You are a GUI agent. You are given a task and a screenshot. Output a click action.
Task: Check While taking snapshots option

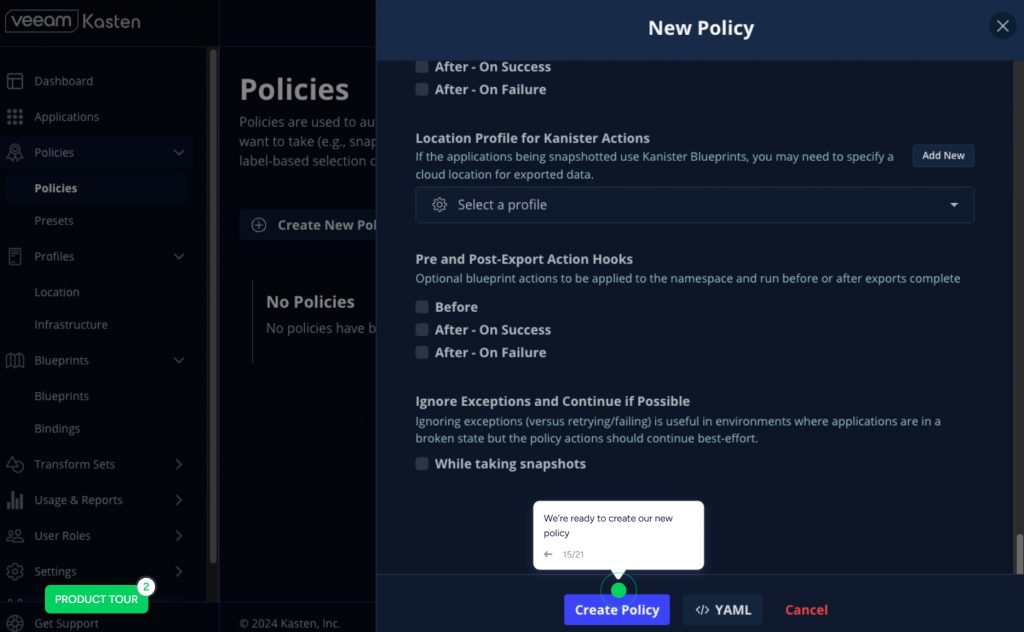[422, 464]
